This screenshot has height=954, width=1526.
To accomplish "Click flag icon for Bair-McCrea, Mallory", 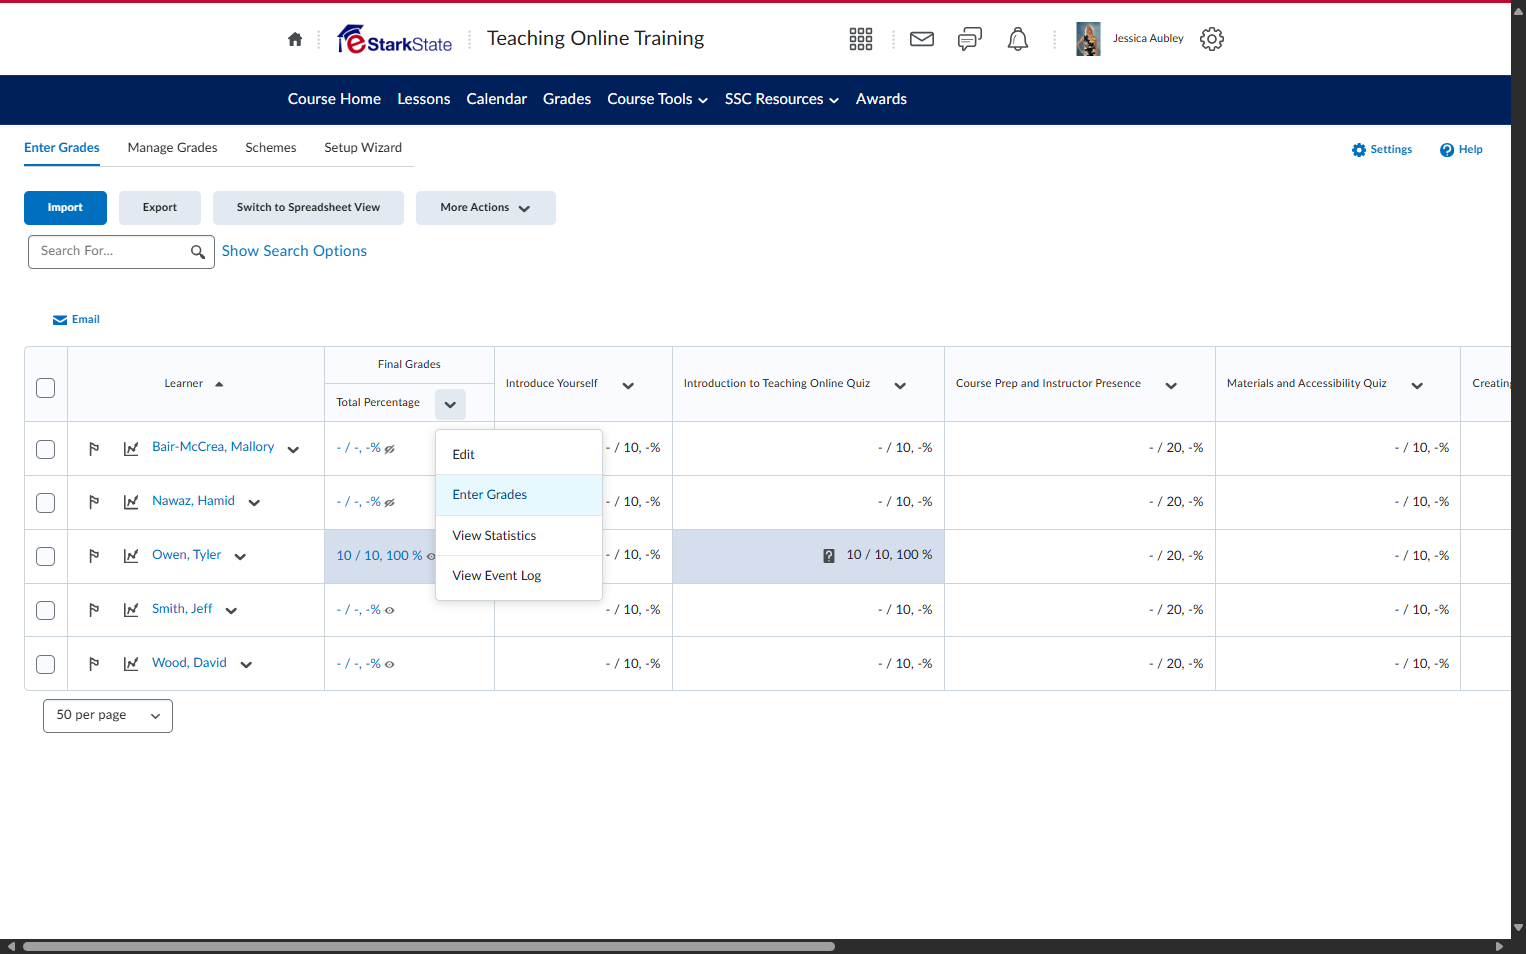I will point(94,449).
